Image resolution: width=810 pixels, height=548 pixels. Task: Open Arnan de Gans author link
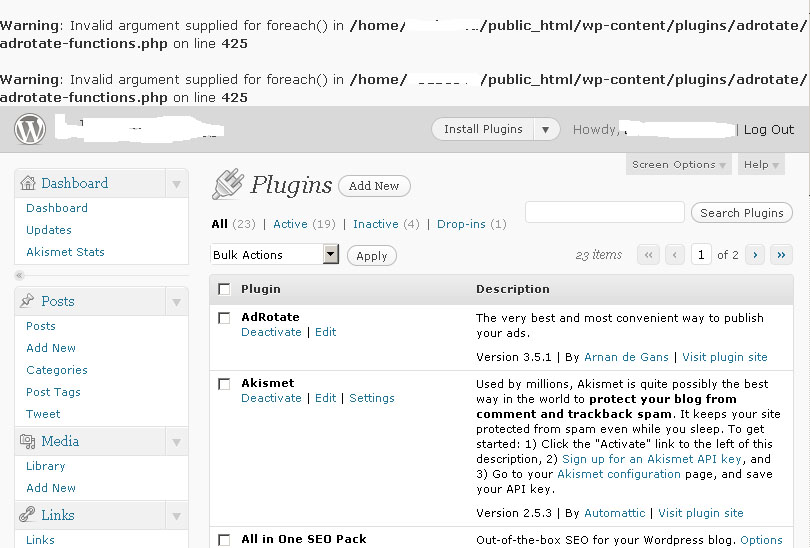tap(626, 357)
